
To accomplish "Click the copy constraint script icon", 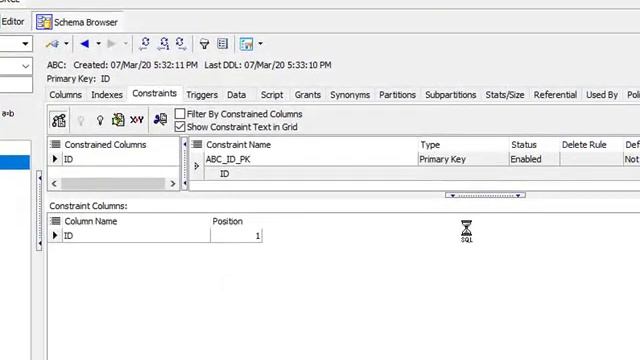I will coord(118,120).
